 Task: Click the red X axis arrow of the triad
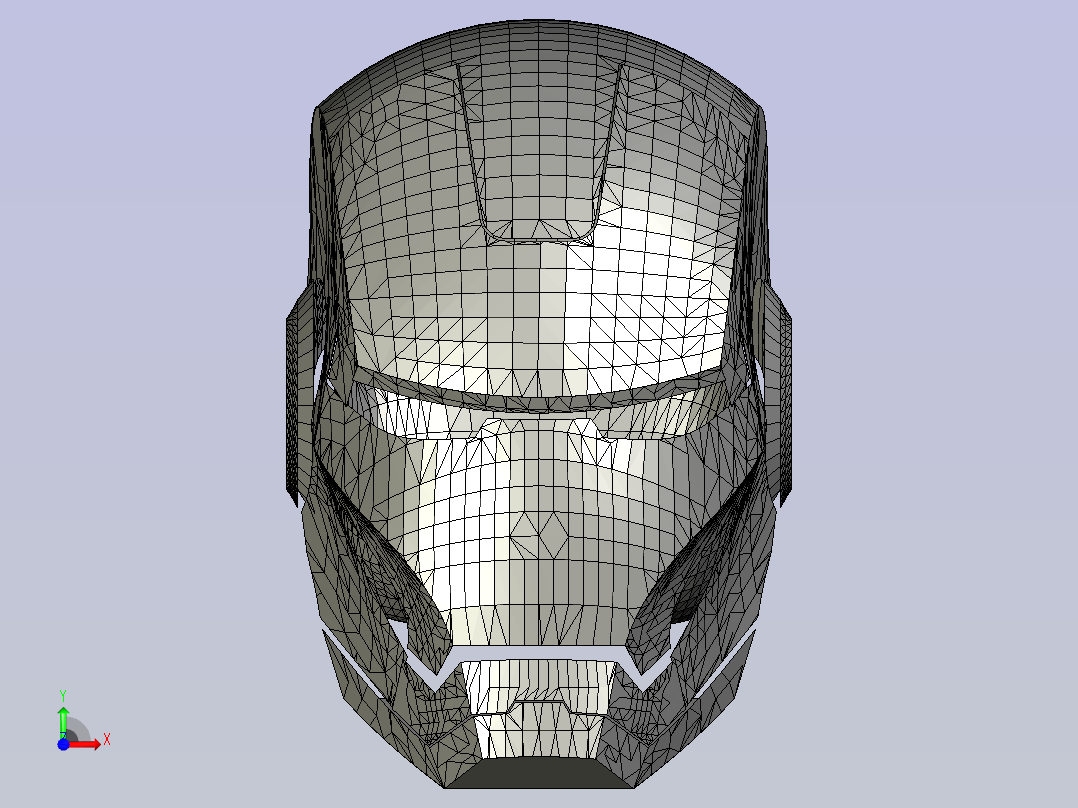(x=86, y=744)
